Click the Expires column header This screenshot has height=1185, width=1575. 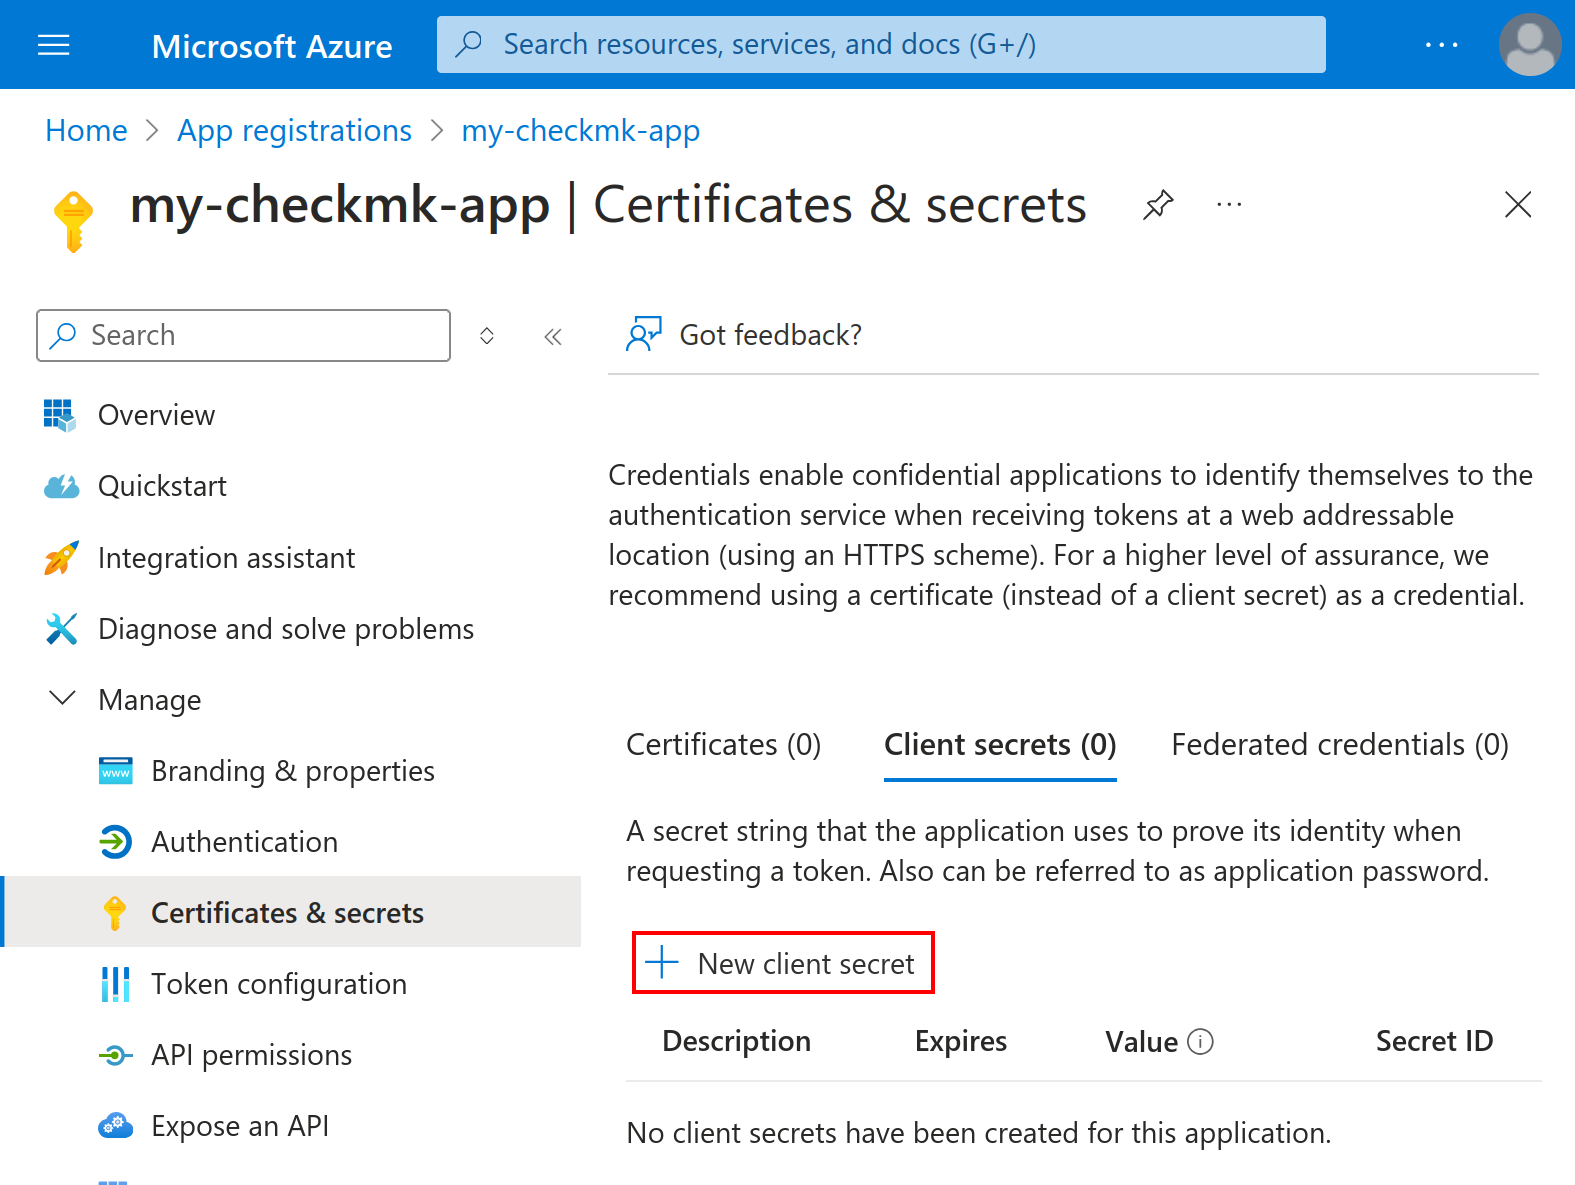961,1042
